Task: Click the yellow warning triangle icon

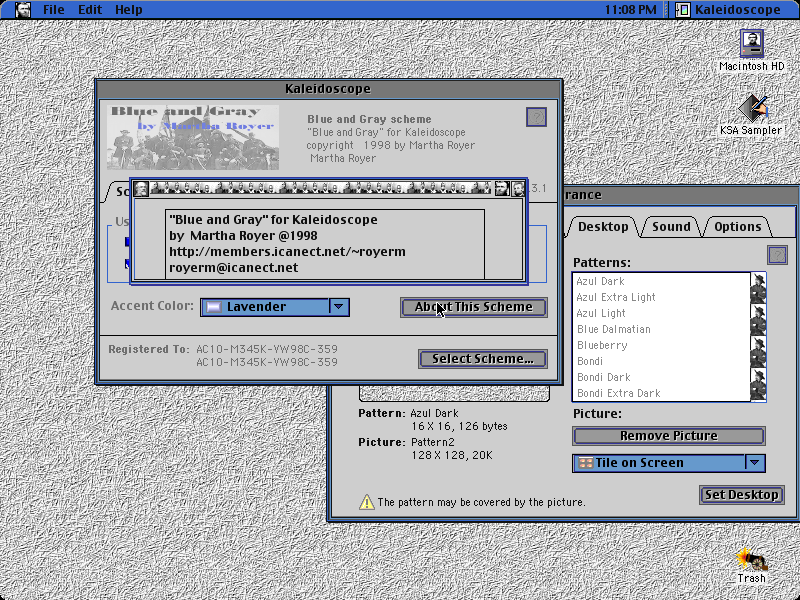Action: pos(366,502)
